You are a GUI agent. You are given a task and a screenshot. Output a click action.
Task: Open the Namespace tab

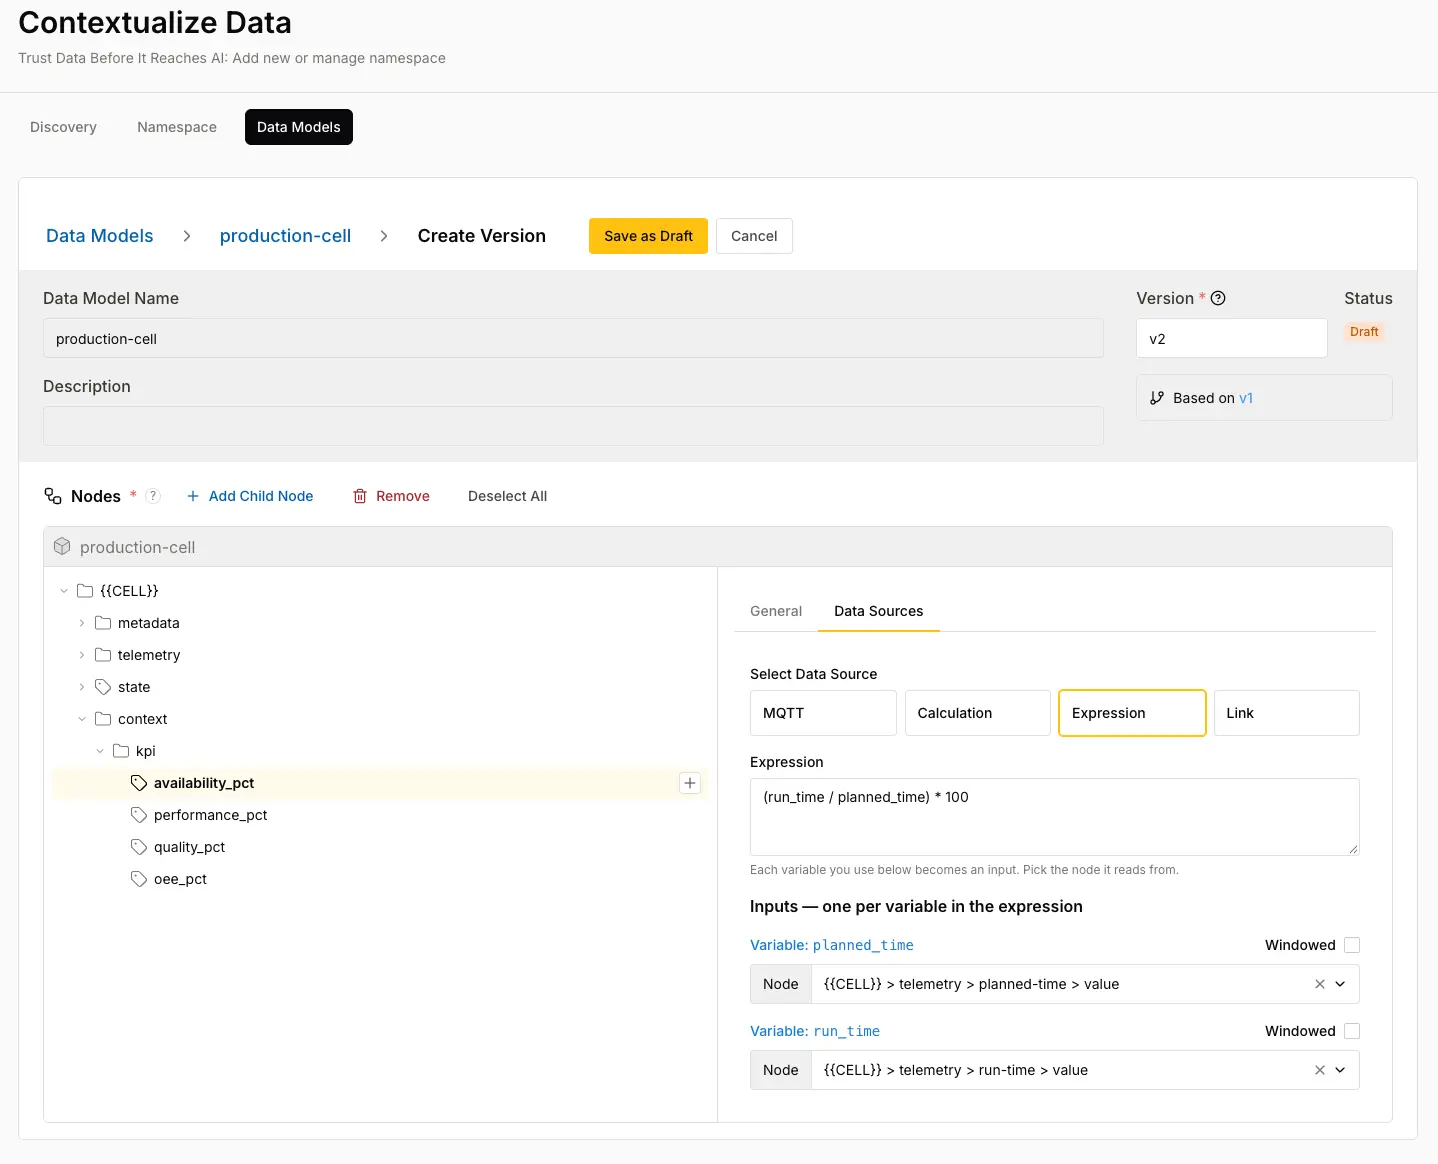point(177,127)
